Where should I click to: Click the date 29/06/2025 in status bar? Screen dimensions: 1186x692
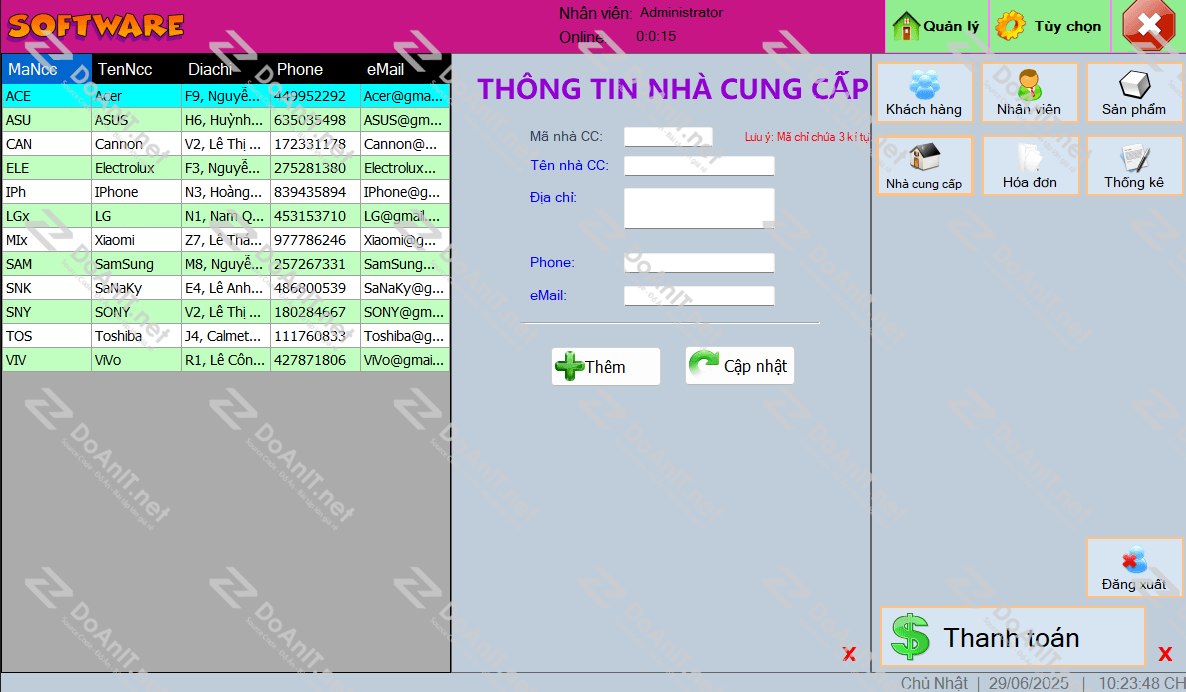(x=1029, y=683)
